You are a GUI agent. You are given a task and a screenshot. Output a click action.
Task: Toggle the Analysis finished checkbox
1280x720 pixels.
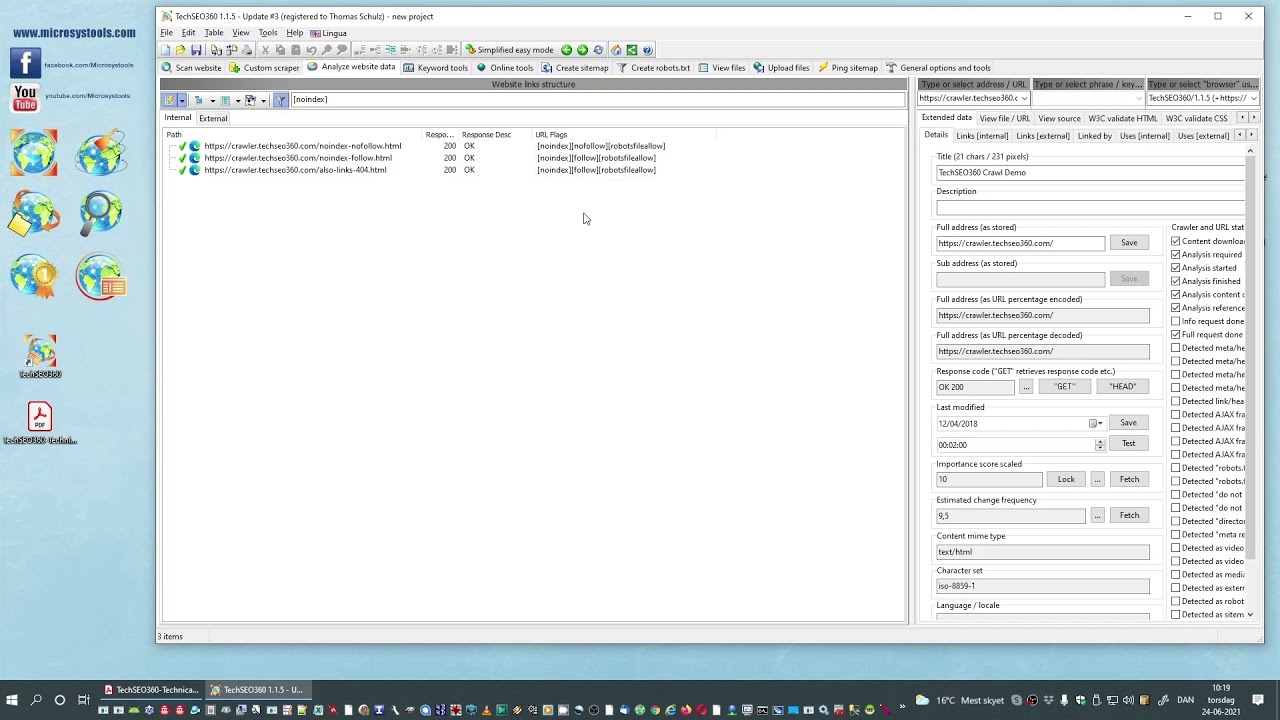(1176, 281)
